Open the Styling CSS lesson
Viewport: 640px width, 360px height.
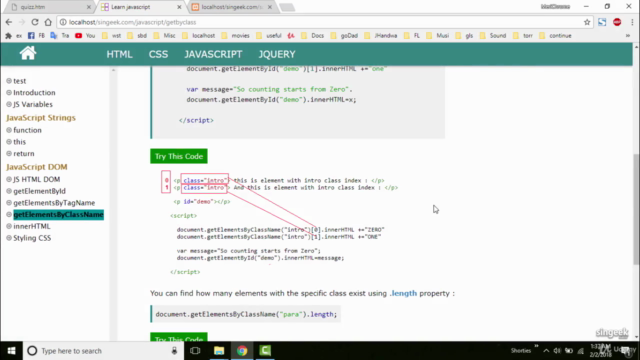(x=32, y=238)
